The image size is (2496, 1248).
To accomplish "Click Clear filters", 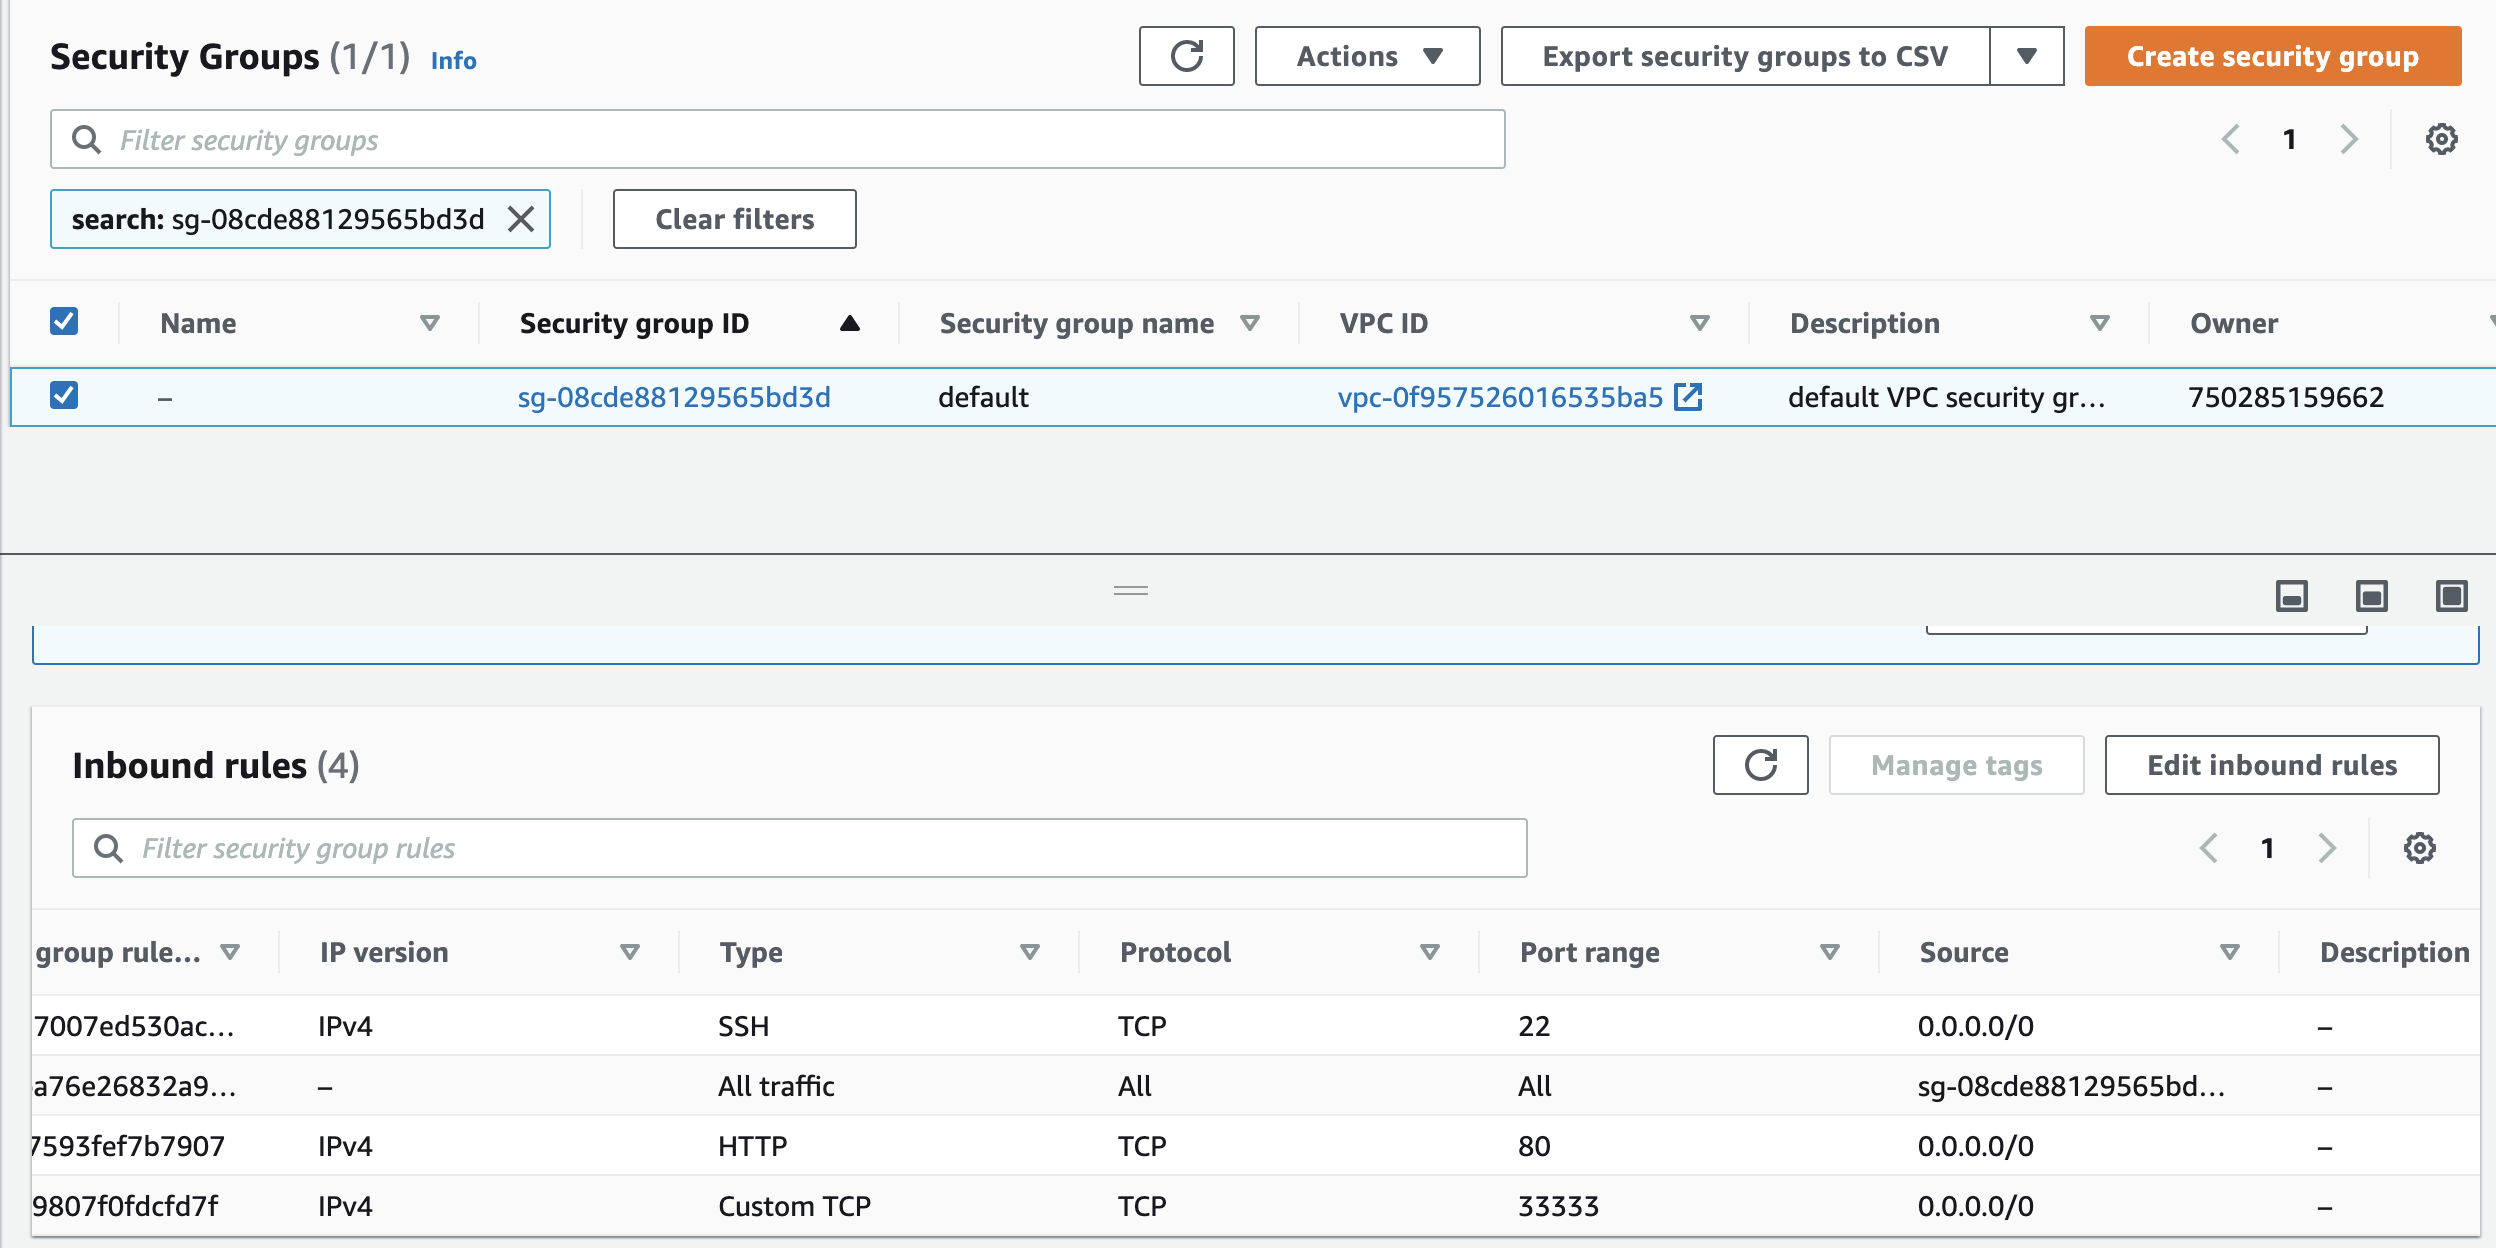I will click(734, 219).
